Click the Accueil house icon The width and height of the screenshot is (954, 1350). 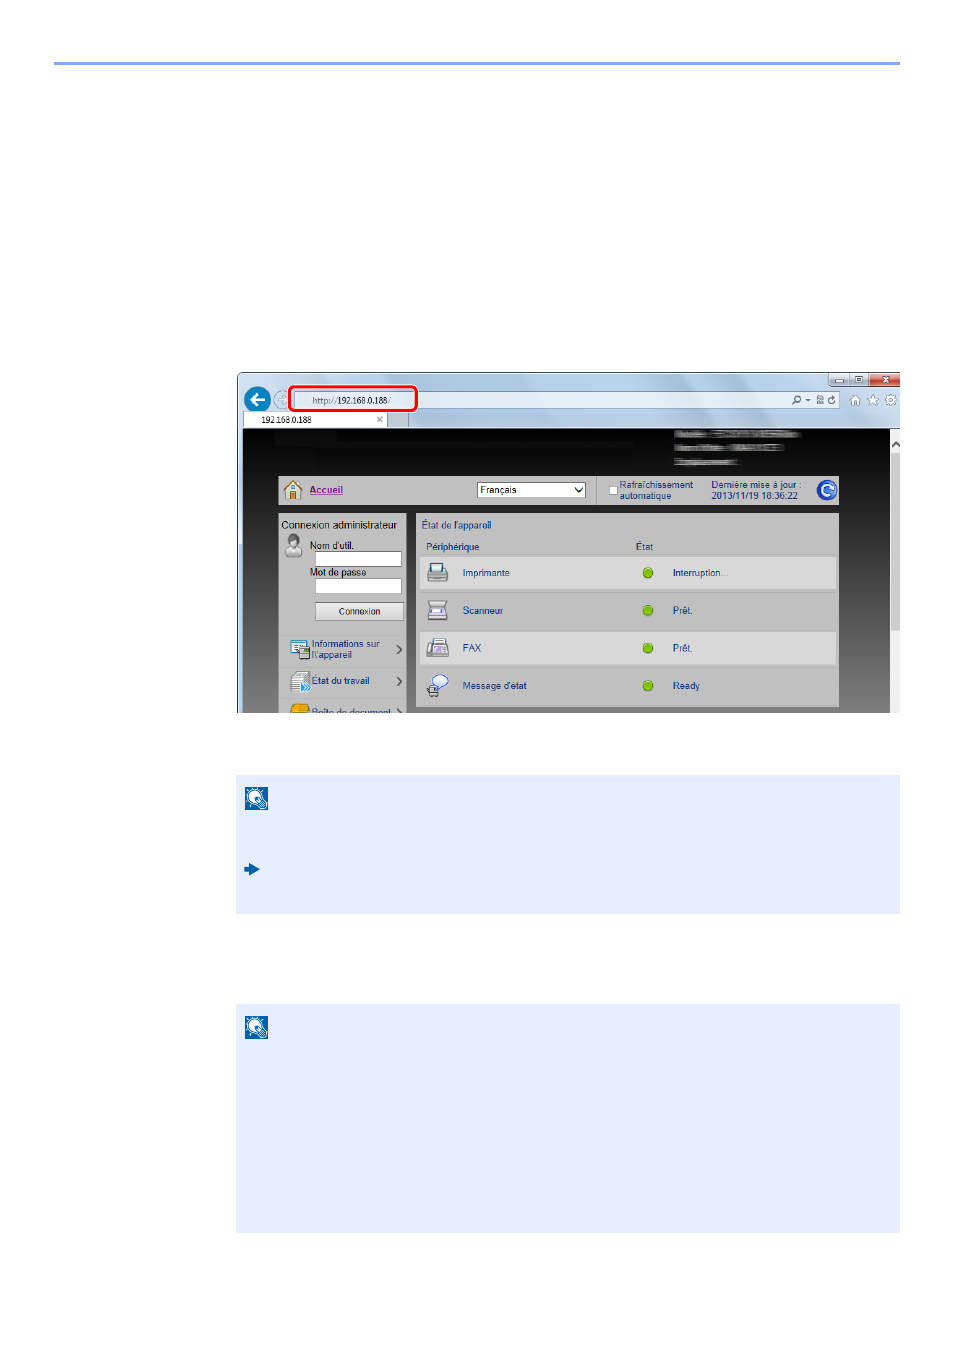point(293,490)
